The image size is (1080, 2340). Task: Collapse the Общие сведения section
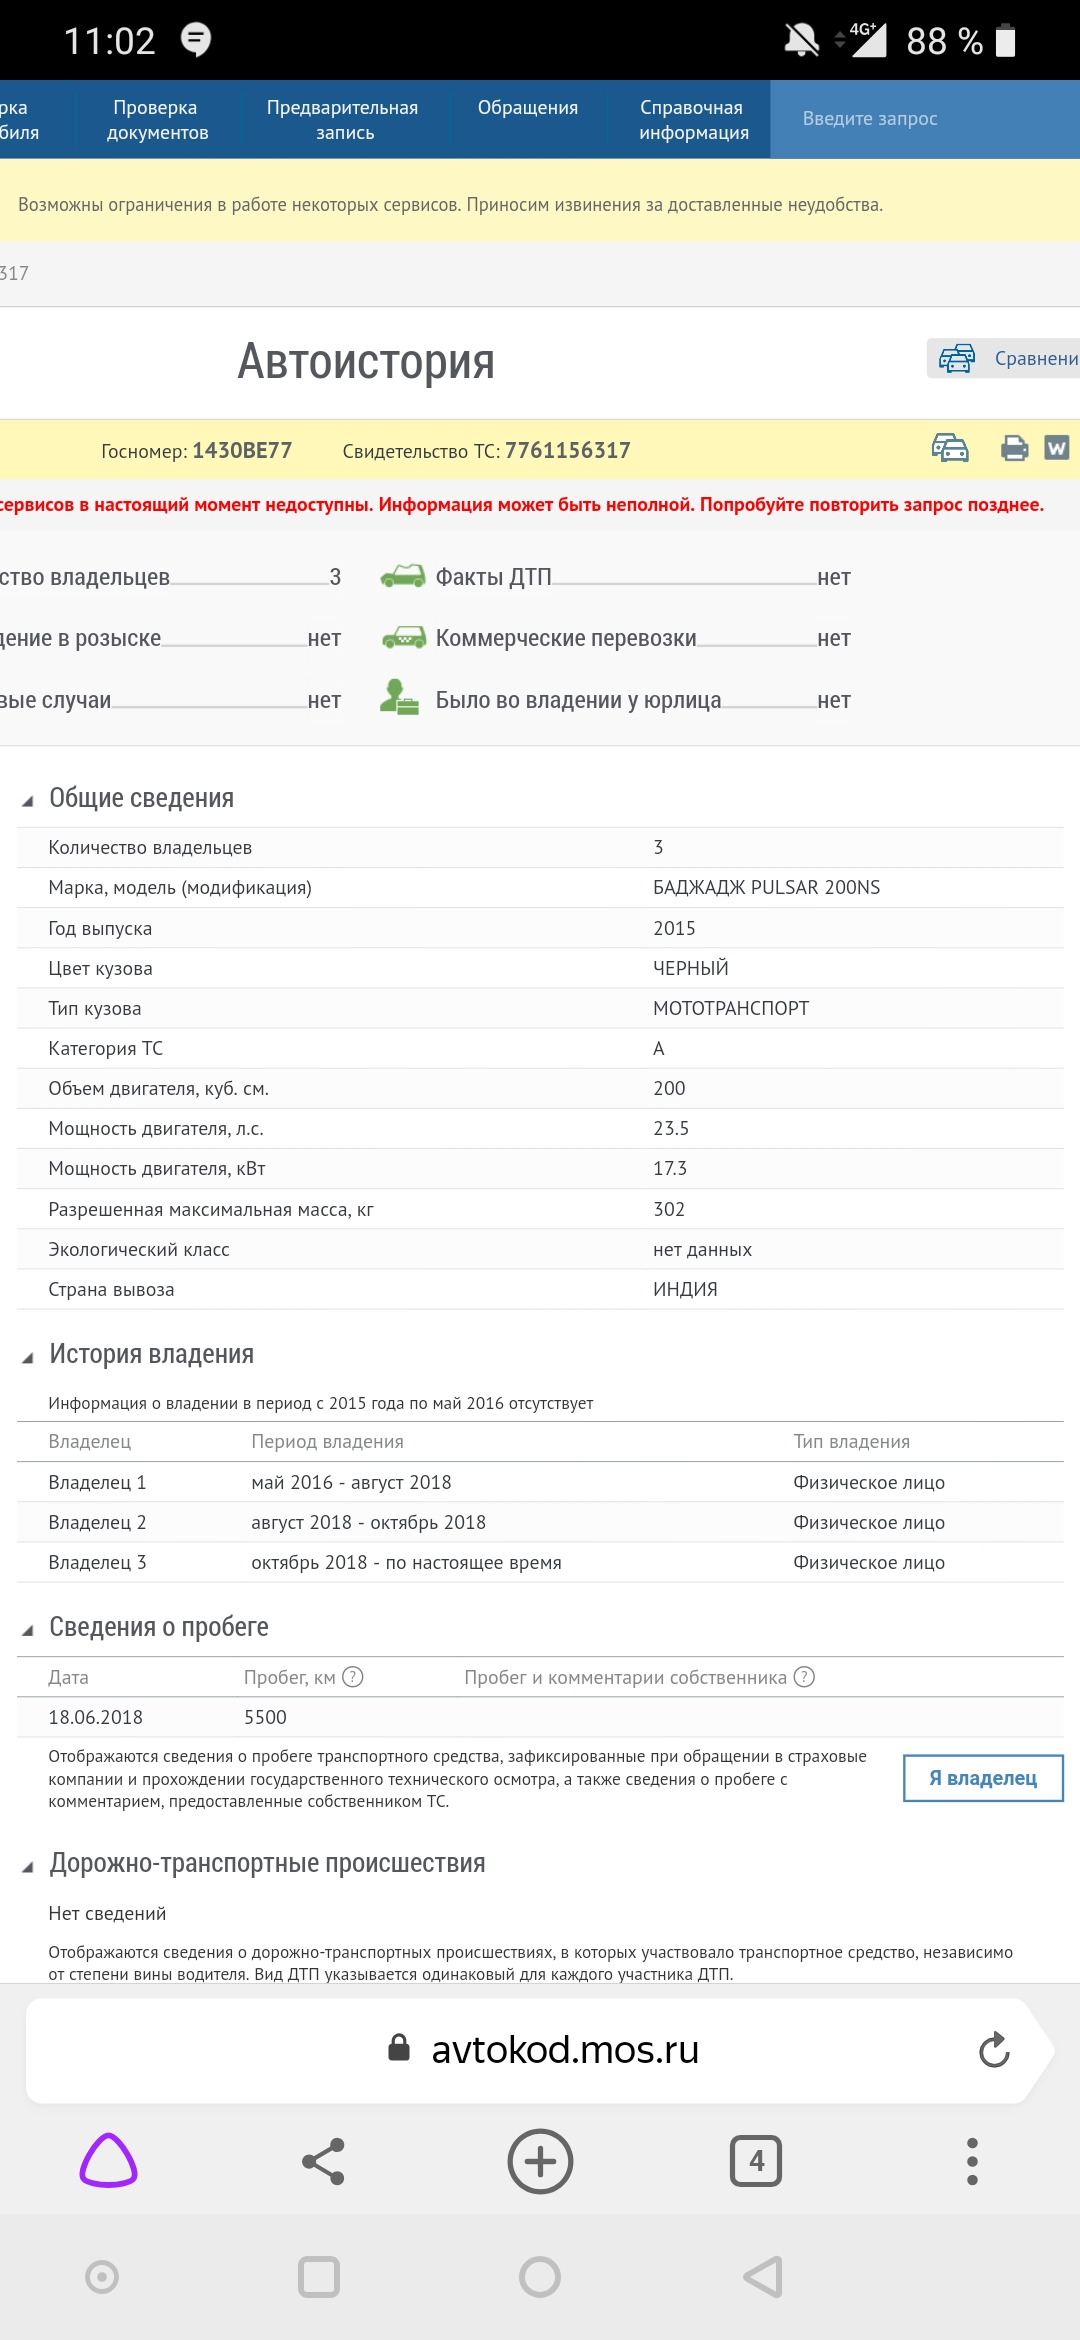[x=28, y=800]
